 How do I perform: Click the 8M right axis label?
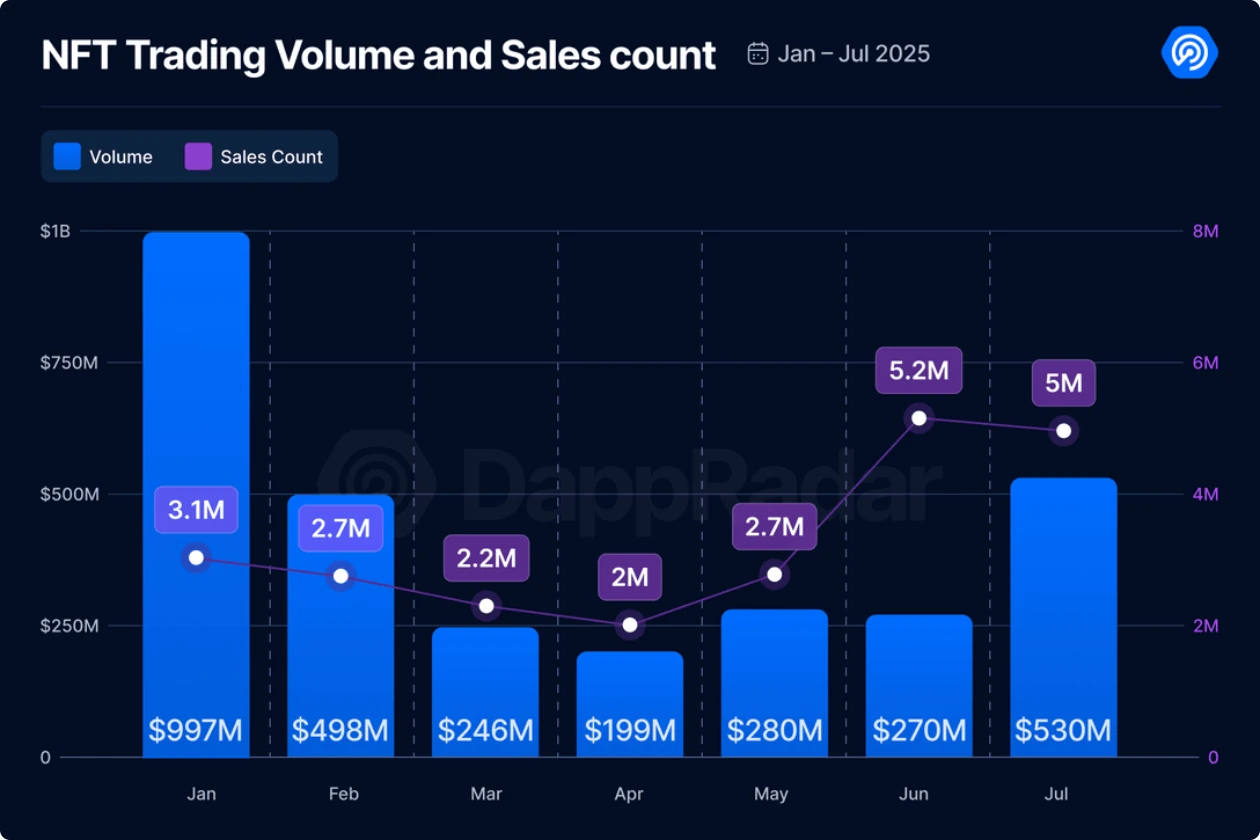coord(1205,231)
